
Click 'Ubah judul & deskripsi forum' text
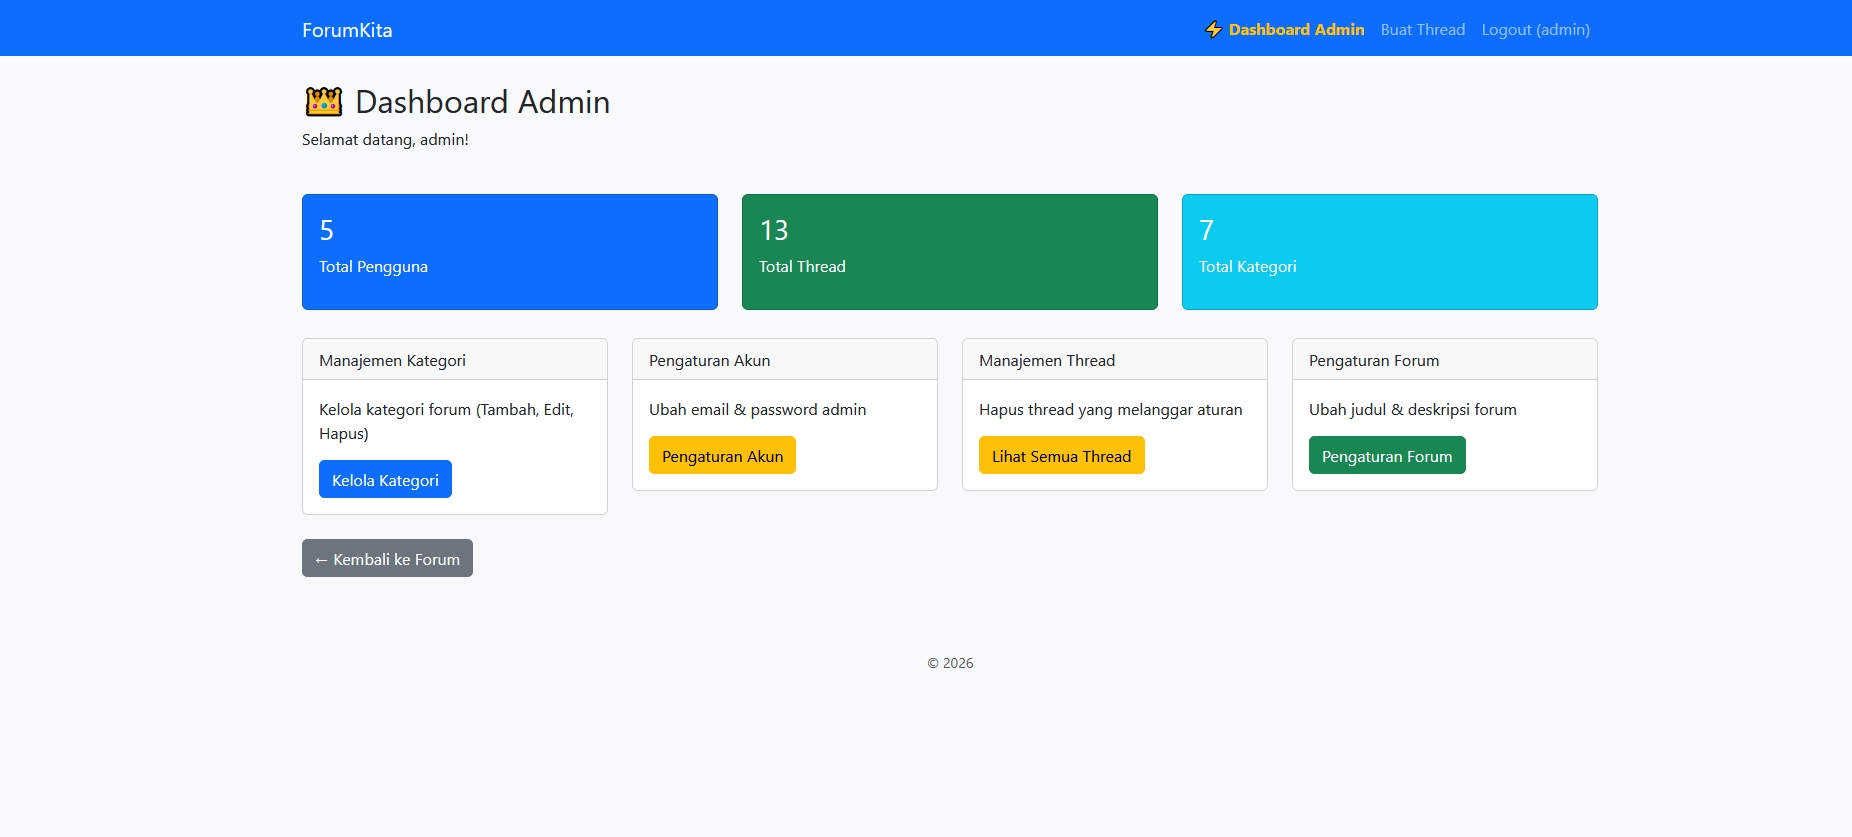1412,410
